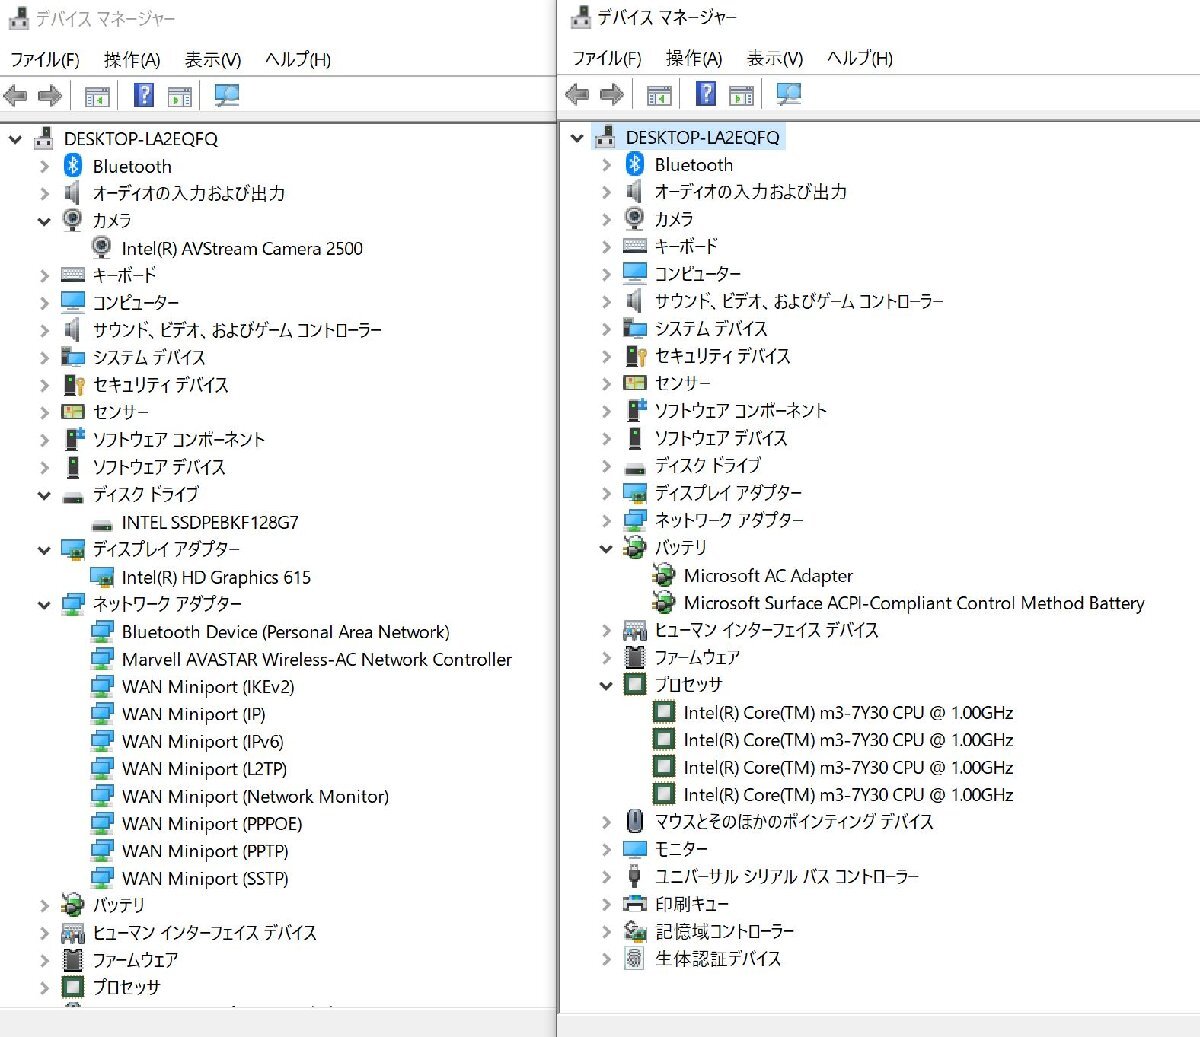The image size is (1200, 1037).
Task: Click the Forward arrow in left window toolbar
Action: coord(50,96)
